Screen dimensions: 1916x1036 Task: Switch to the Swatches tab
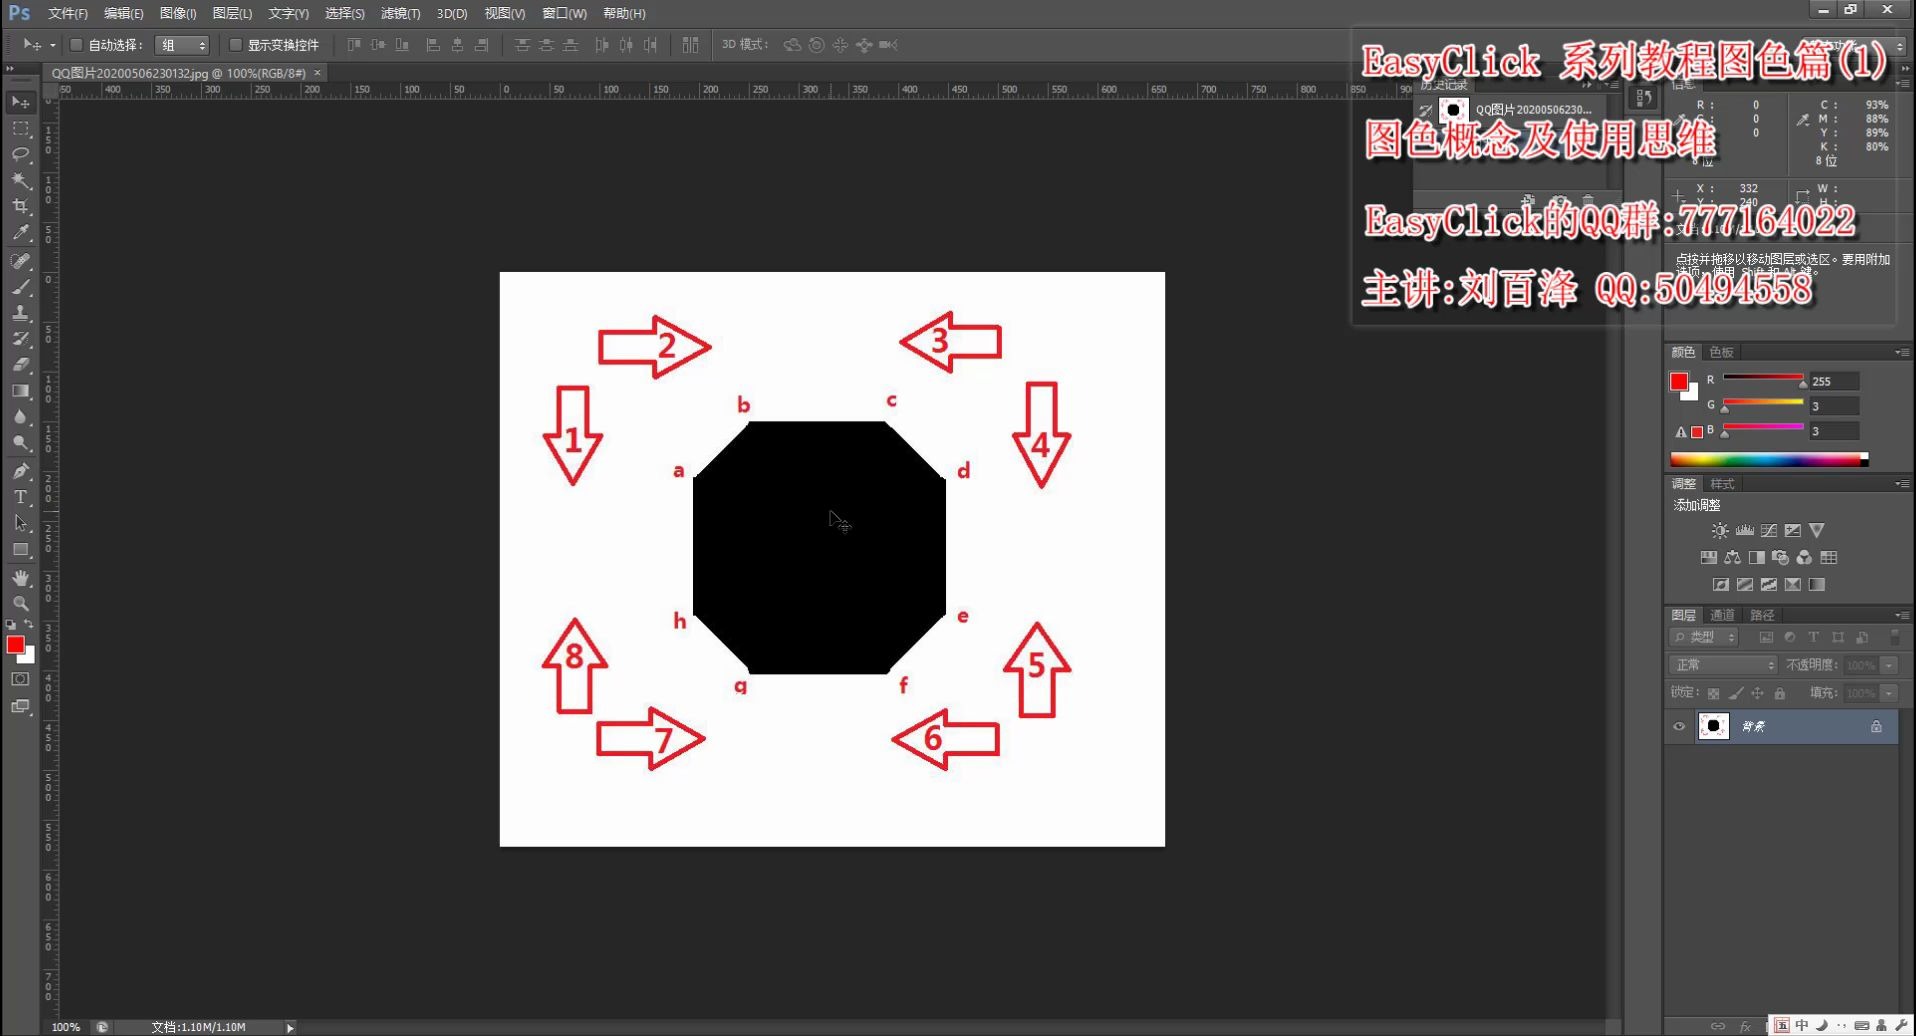(x=1721, y=352)
